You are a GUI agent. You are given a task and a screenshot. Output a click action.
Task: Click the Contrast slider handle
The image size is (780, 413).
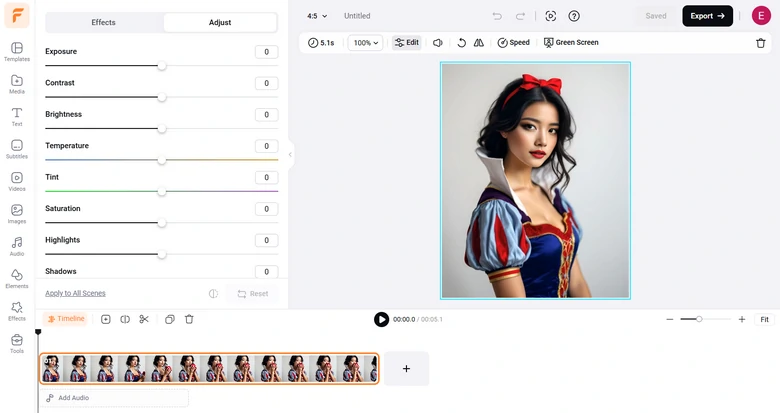tap(162, 97)
